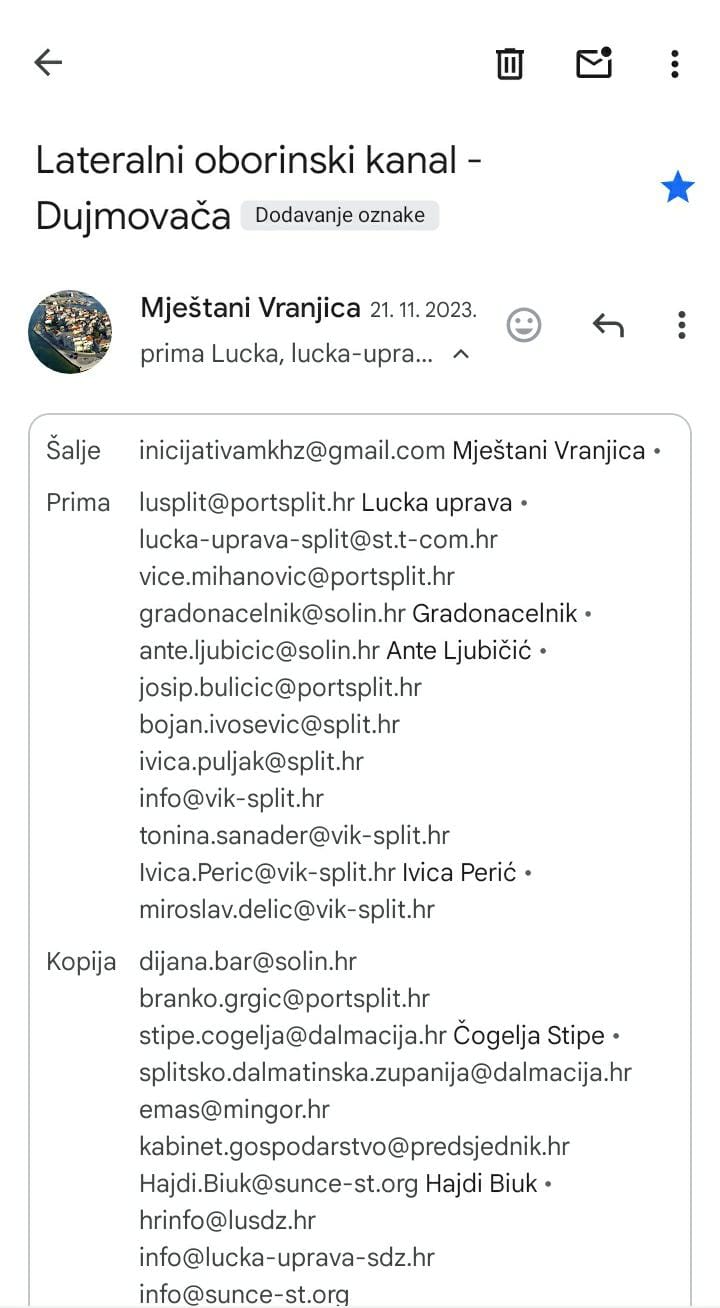Reply using the arrow icon
Image resolution: width=720 pixels, height=1308 pixels.
tap(608, 325)
